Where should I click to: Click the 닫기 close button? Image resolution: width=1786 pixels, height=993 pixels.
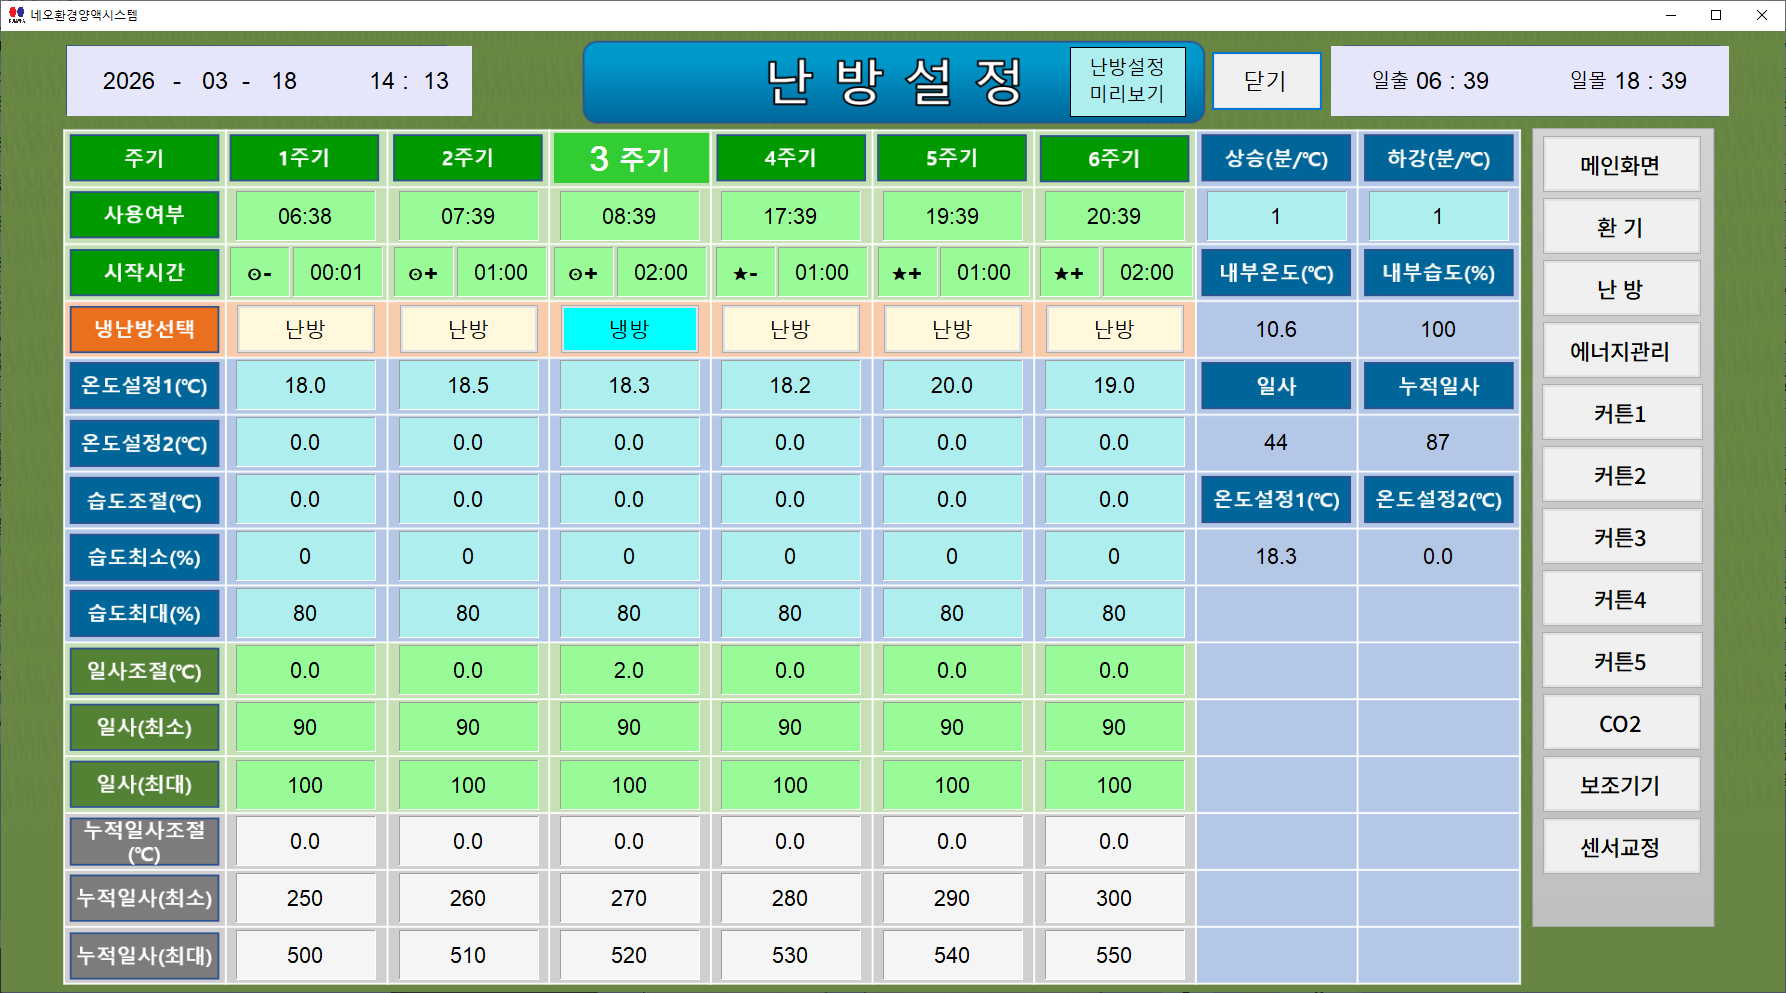(x=1266, y=81)
